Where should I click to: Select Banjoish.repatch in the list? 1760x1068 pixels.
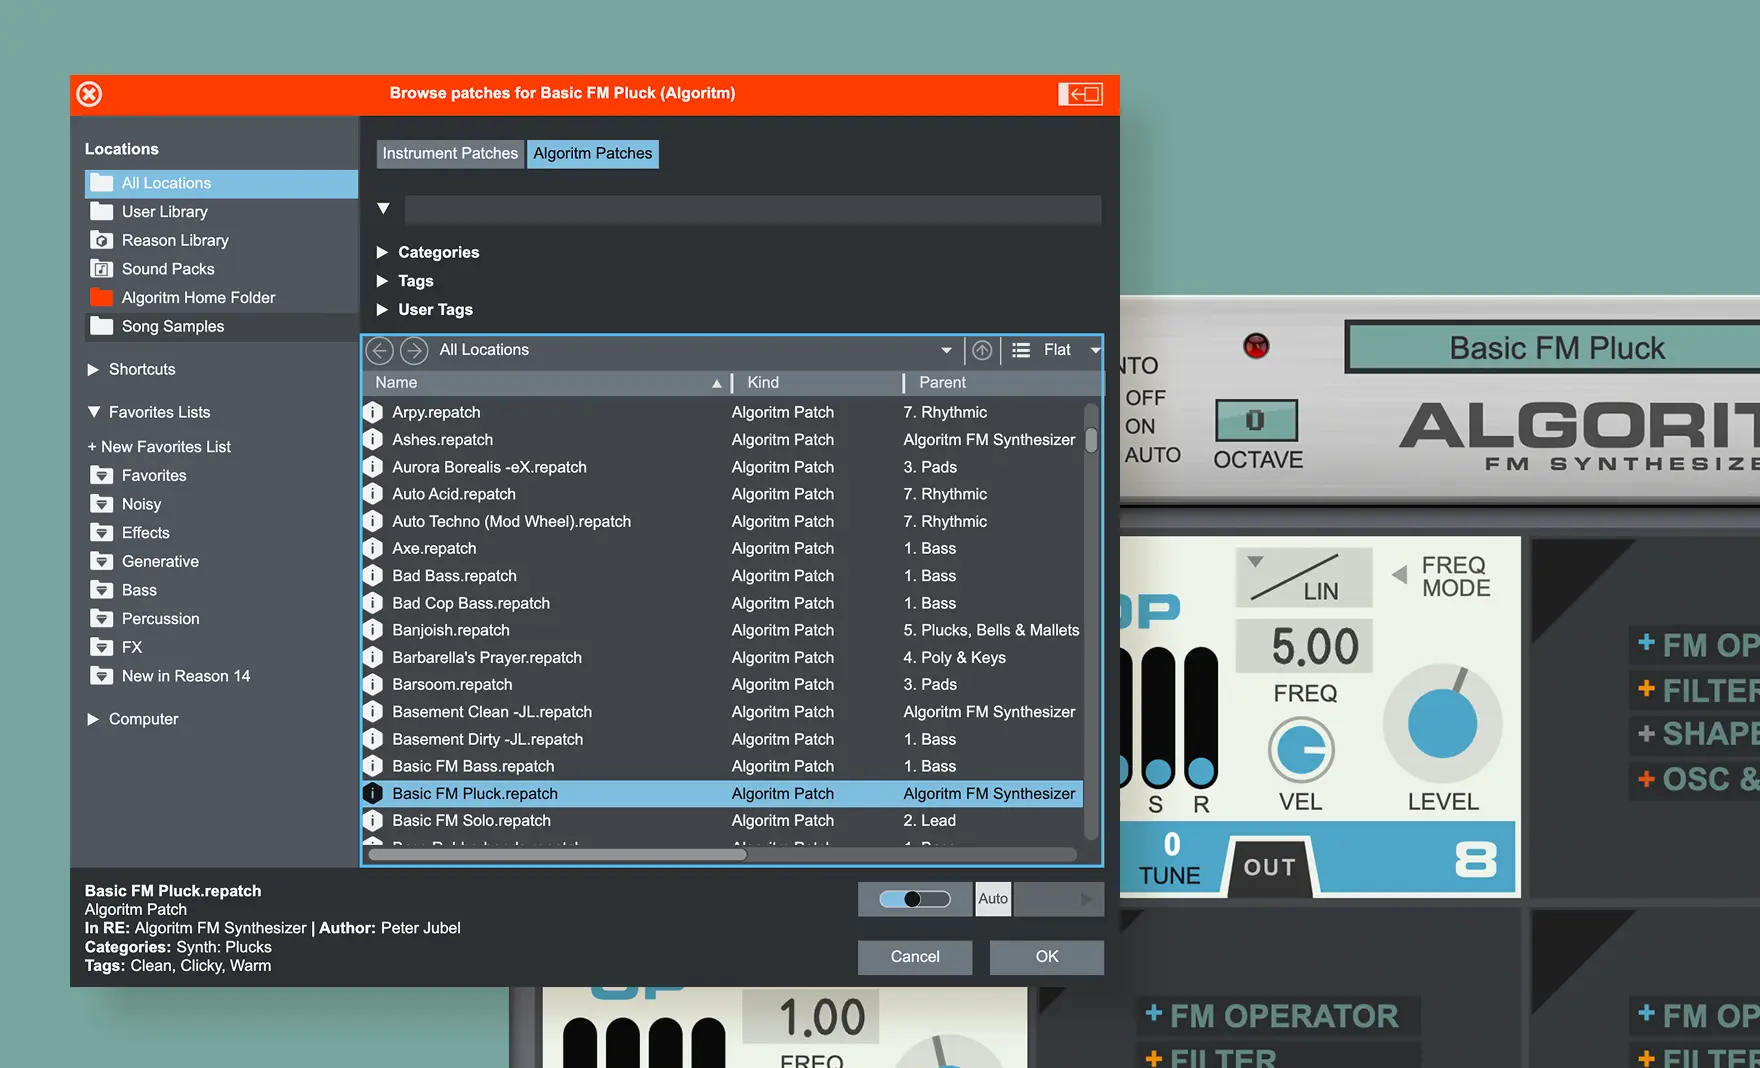[722, 630]
